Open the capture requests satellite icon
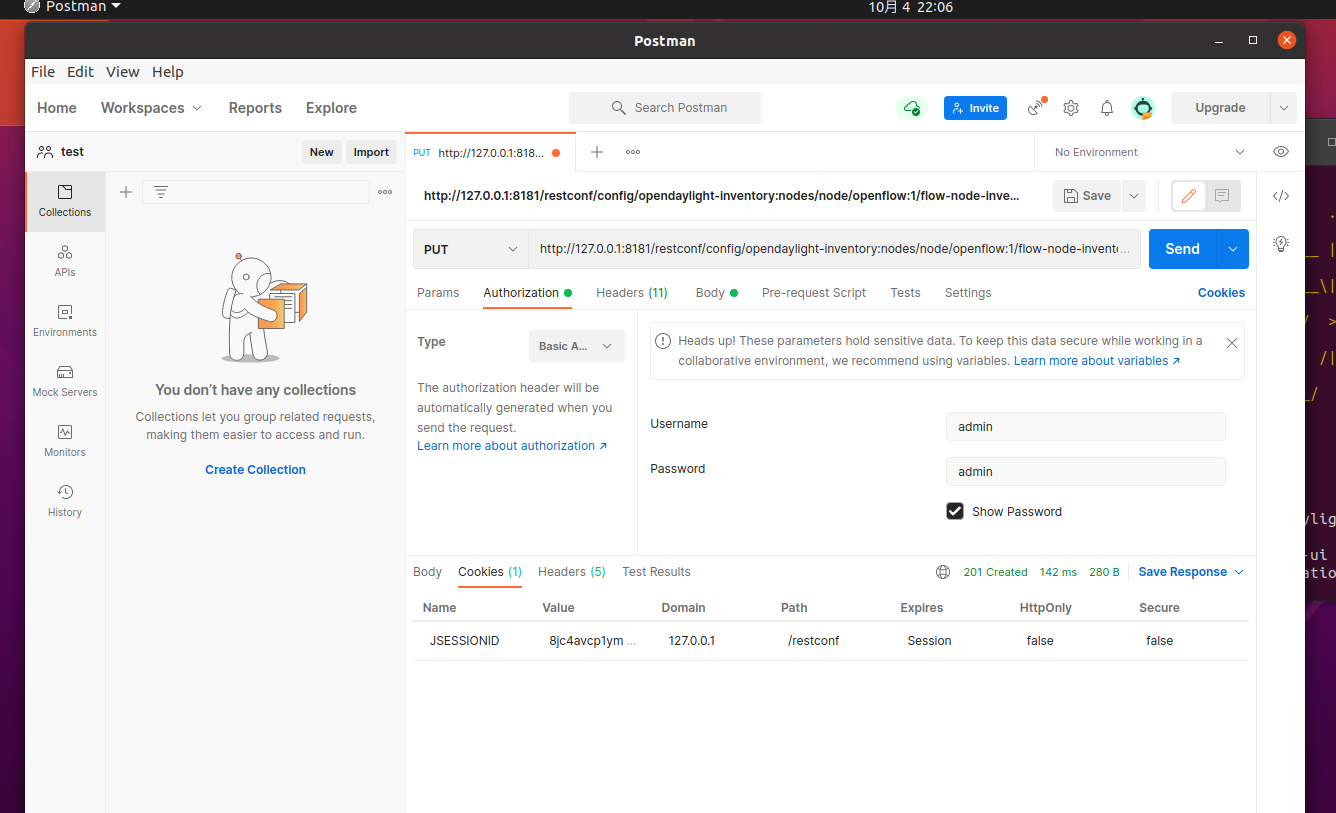 pyautogui.click(x=1036, y=108)
